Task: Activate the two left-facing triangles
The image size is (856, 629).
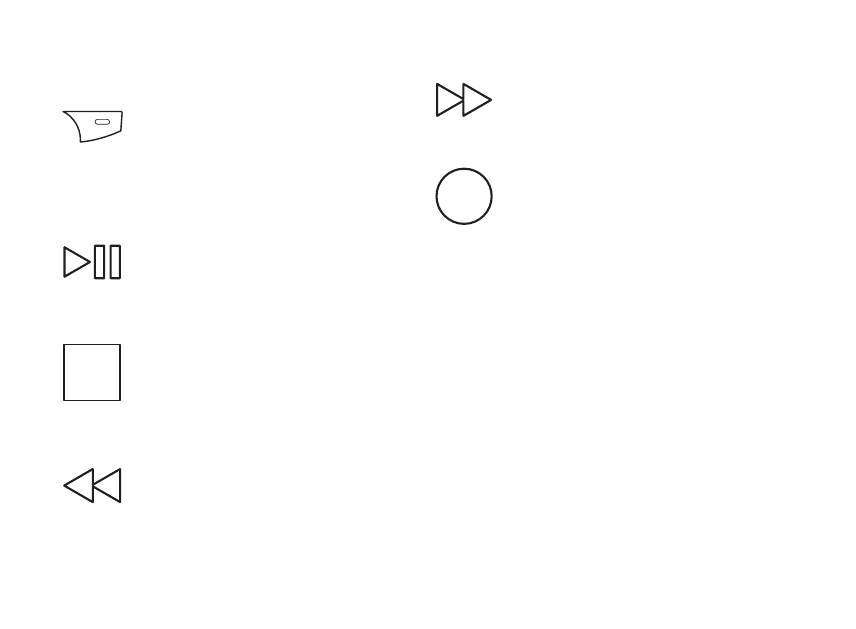Action: (x=92, y=485)
